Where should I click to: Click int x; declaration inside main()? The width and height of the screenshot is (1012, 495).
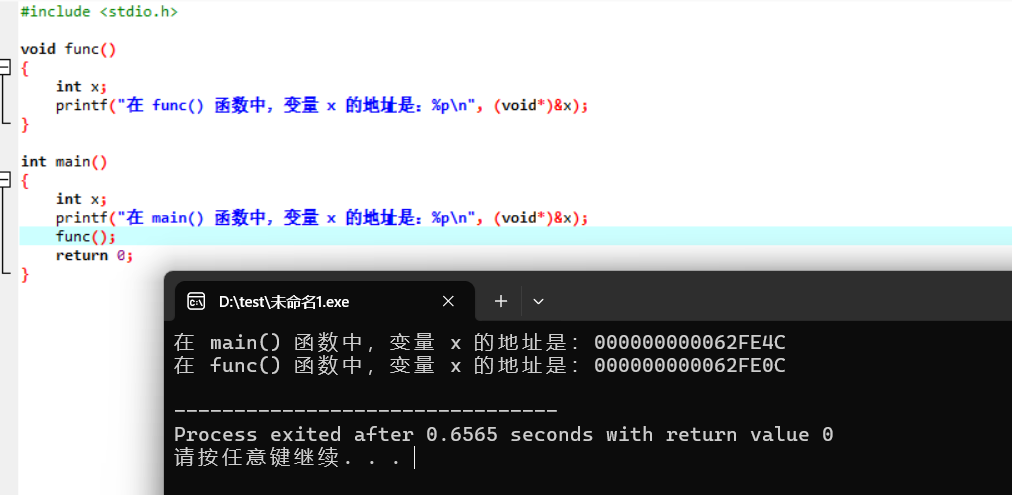pos(81,199)
